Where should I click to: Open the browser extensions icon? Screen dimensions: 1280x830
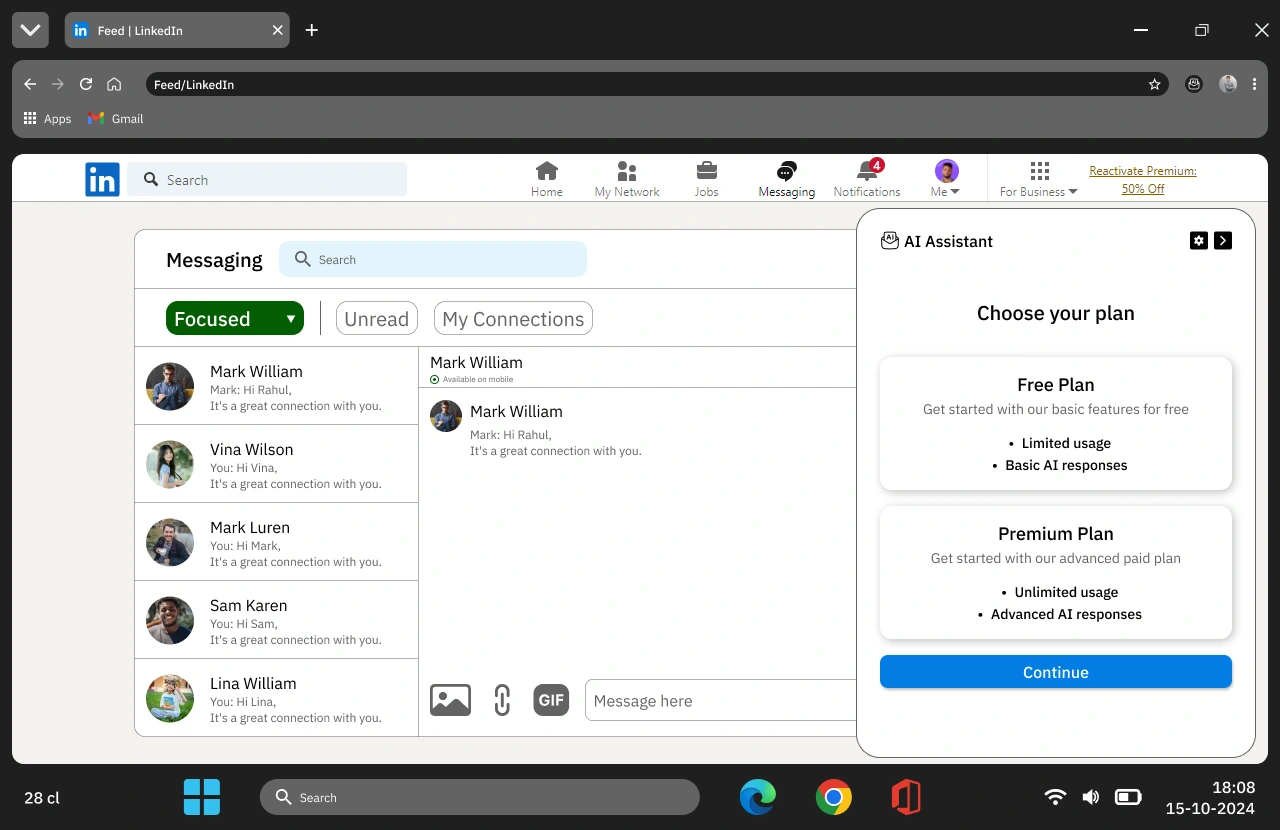pyautogui.click(x=1194, y=85)
